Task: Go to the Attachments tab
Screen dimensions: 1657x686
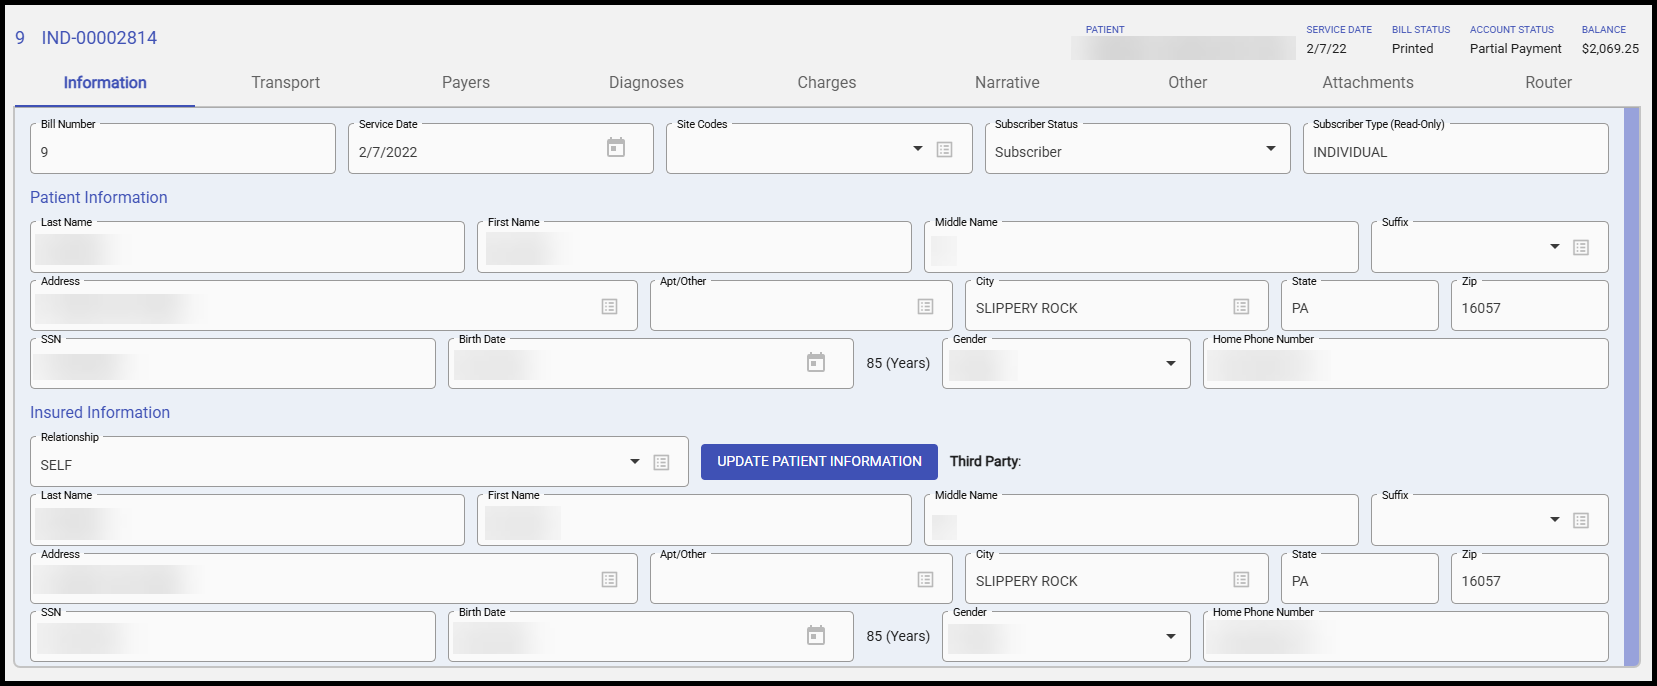Action: click(1367, 83)
